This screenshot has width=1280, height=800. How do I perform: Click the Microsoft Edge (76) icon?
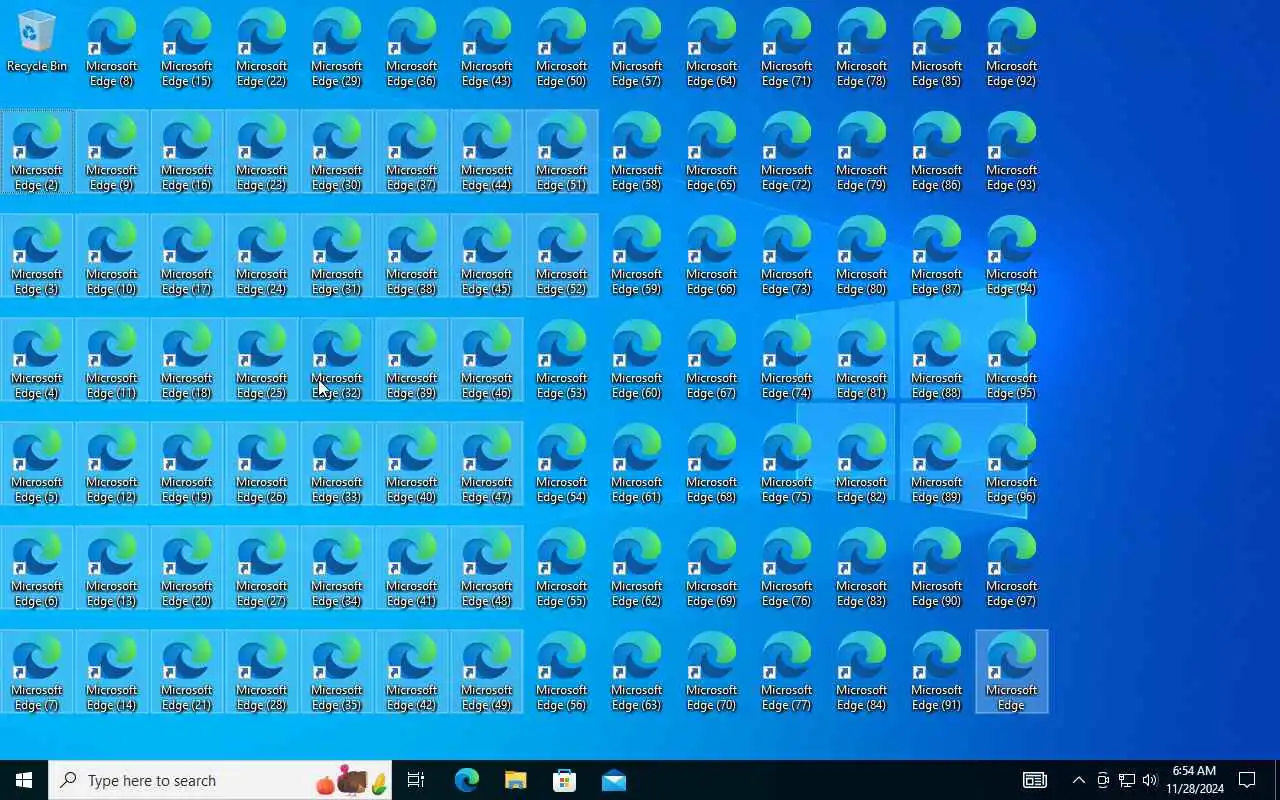787,568
